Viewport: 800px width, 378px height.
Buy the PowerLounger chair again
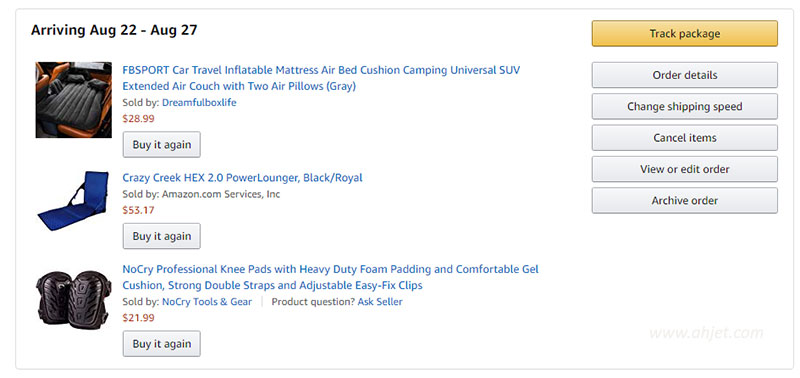coord(162,236)
